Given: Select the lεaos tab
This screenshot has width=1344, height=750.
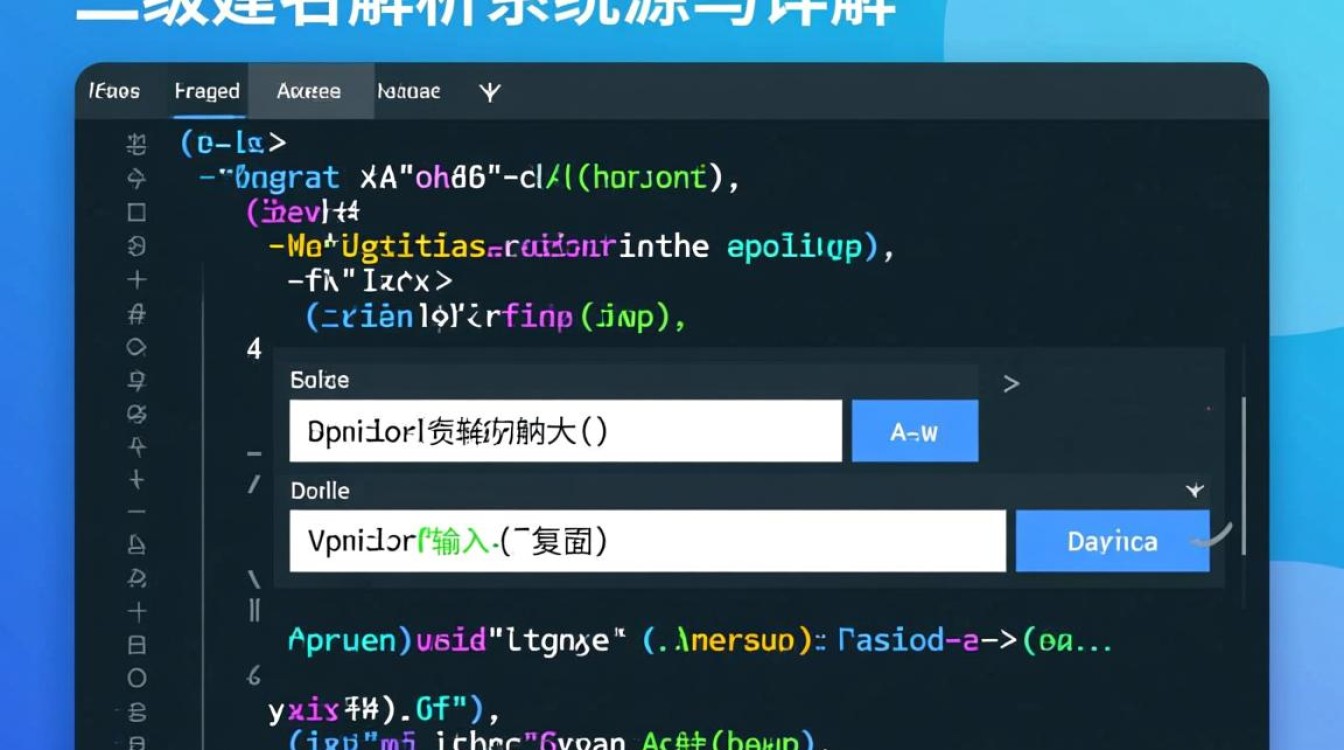Looking at the screenshot, I should click(114, 92).
